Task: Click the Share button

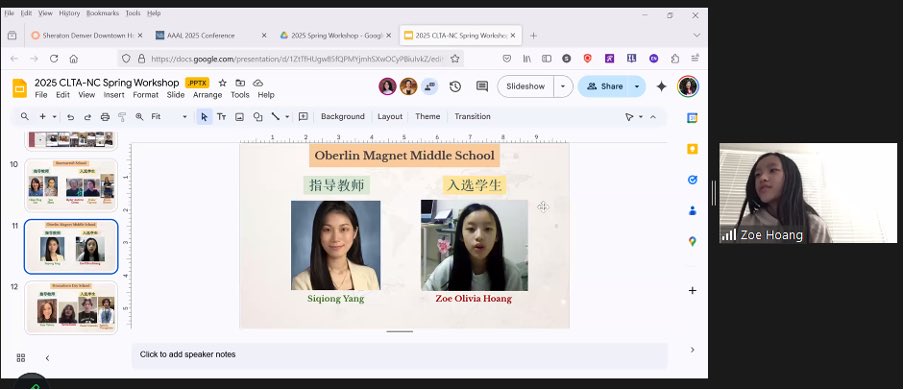Action: click(x=604, y=87)
